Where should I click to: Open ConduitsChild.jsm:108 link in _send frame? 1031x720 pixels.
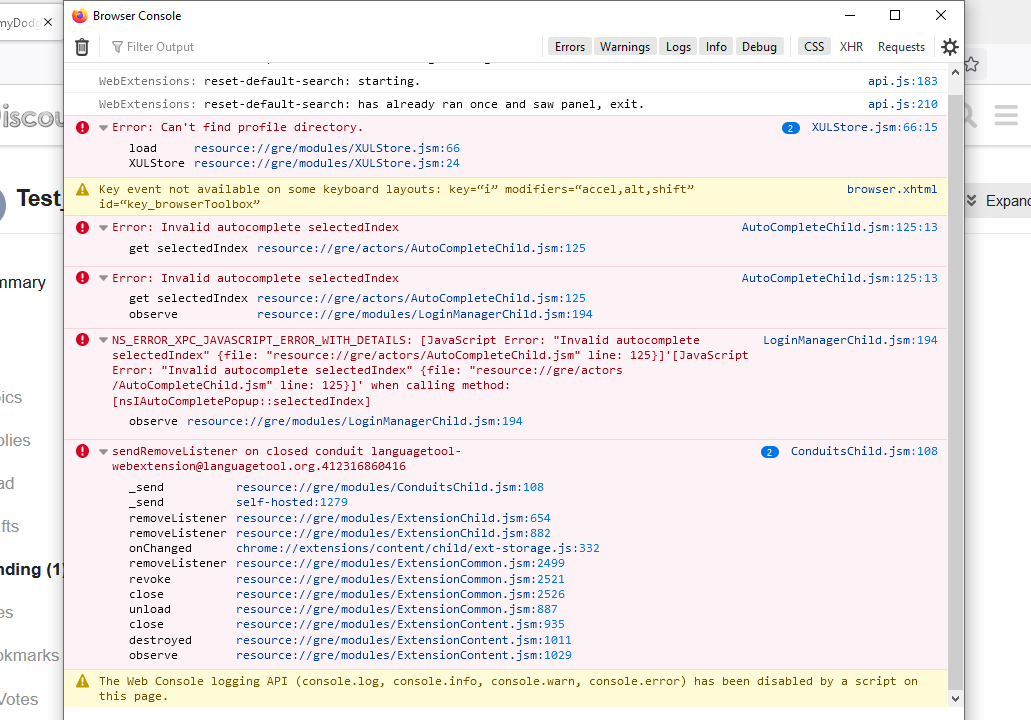click(390, 487)
